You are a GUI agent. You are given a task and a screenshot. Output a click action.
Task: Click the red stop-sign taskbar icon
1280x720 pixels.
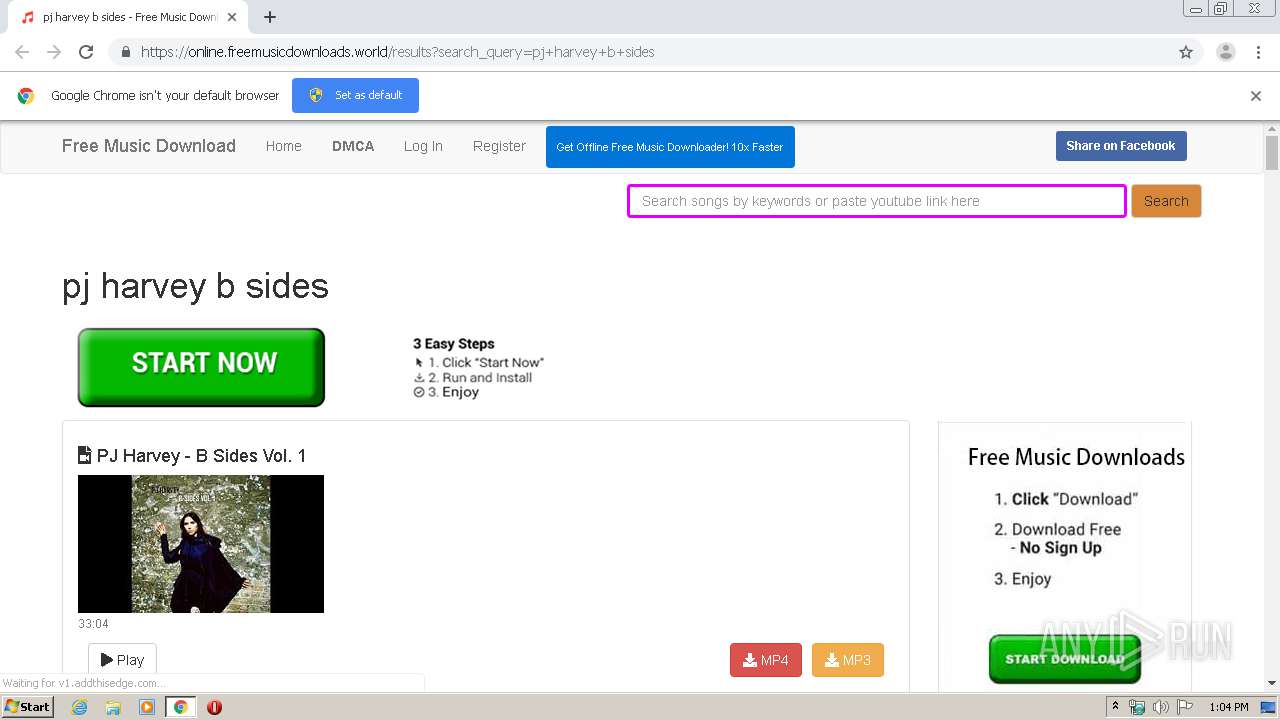pyautogui.click(x=214, y=707)
